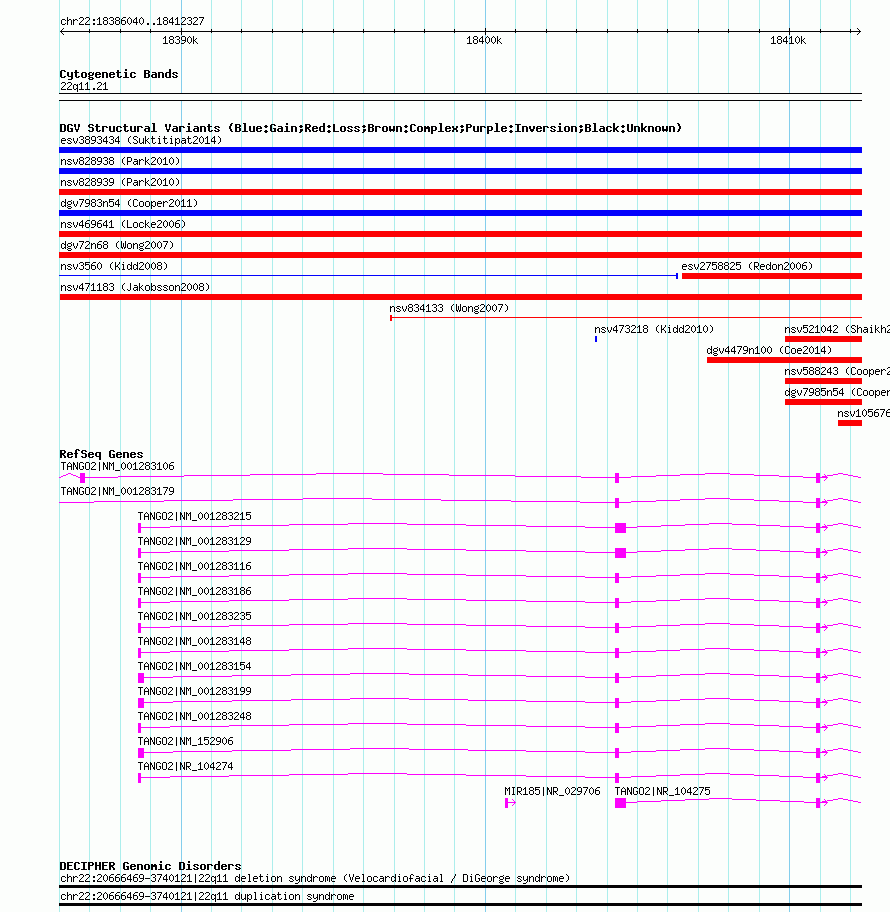Open TANGO2|NR_104274 transcript

pos(185,766)
